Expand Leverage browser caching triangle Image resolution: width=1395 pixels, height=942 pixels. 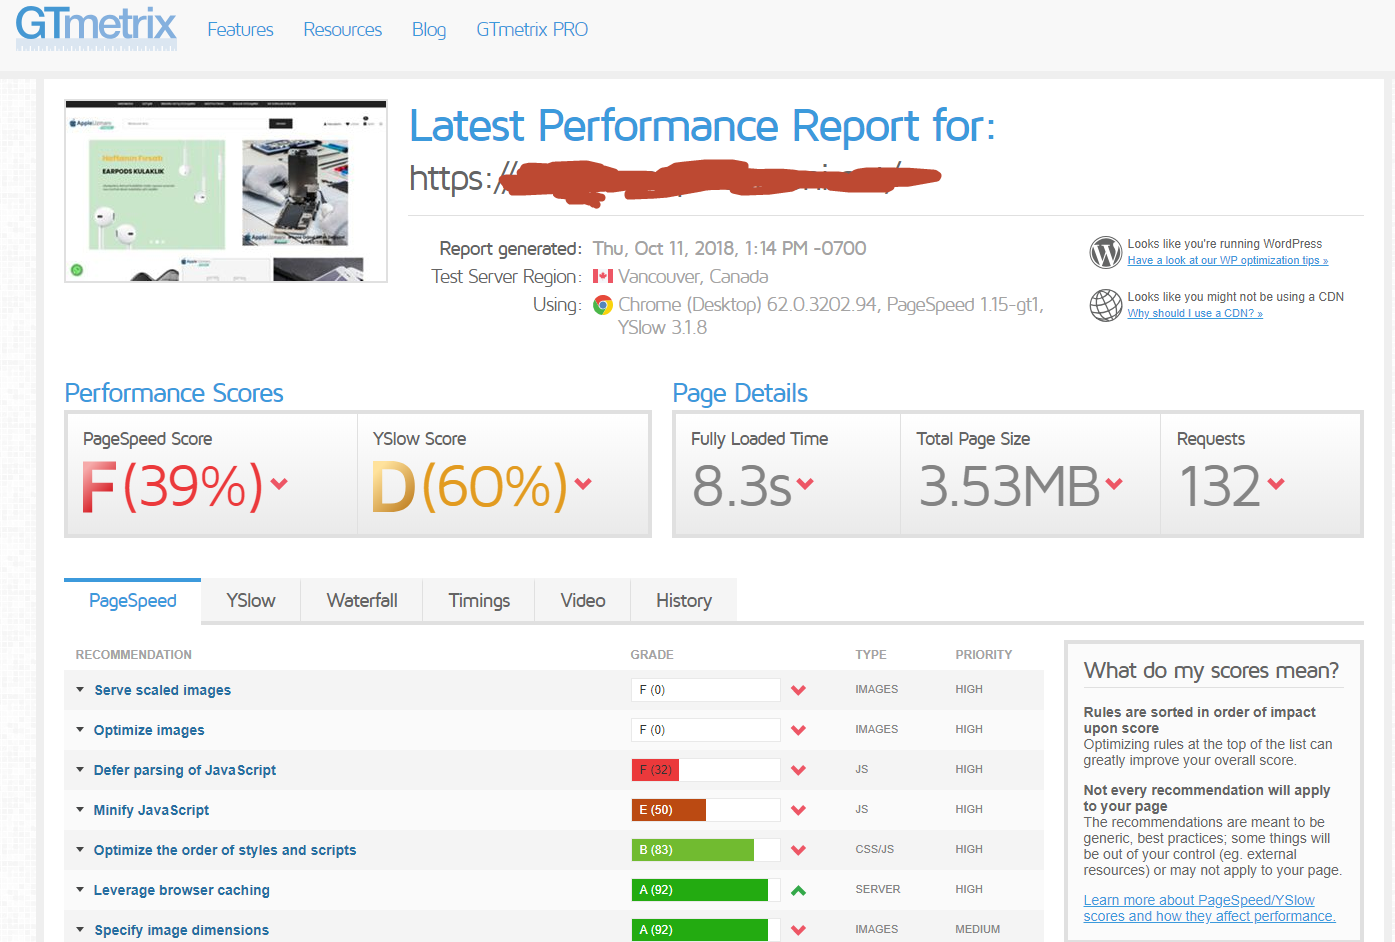(x=80, y=889)
